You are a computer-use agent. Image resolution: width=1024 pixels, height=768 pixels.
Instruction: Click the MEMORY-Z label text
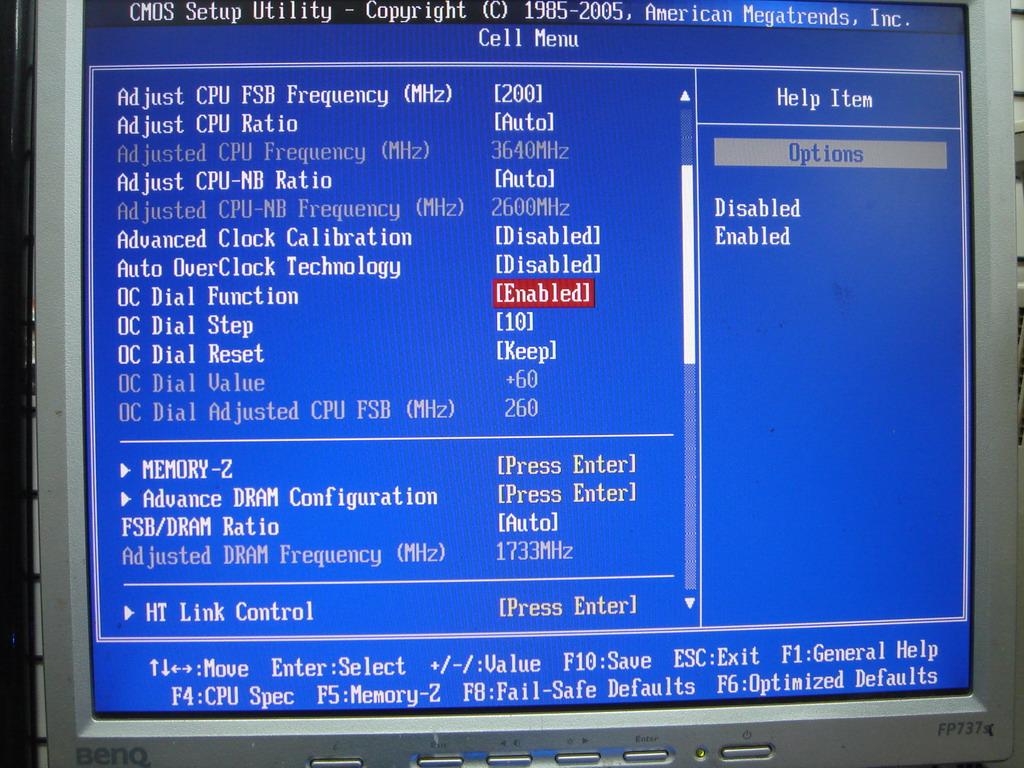[187, 470]
